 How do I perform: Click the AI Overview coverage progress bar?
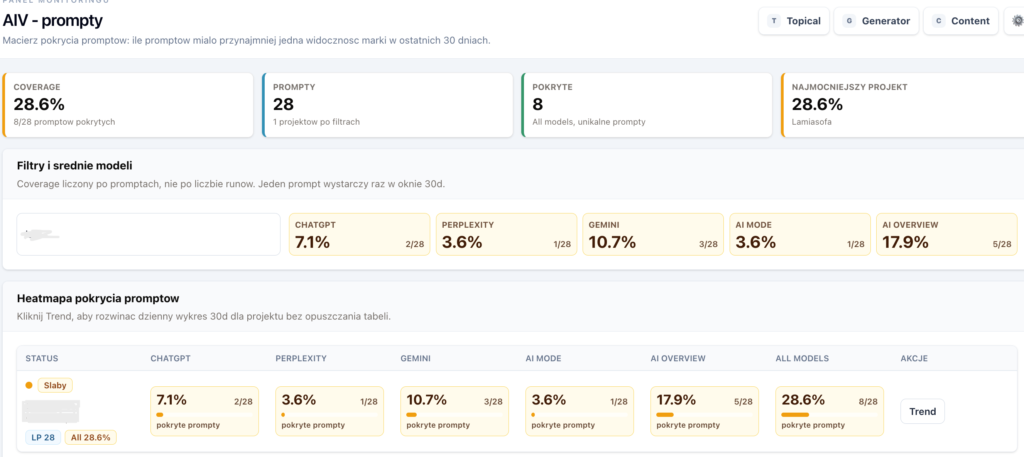click(705, 415)
